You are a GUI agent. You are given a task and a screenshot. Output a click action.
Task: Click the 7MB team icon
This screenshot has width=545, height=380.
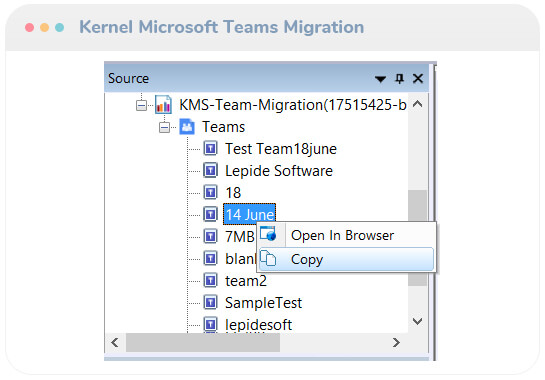210,236
